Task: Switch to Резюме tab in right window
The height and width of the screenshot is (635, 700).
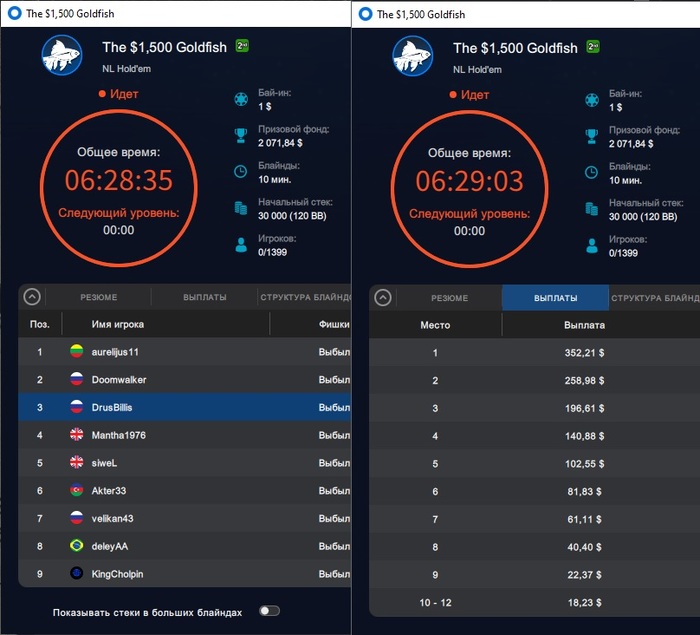Action: (x=450, y=298)
